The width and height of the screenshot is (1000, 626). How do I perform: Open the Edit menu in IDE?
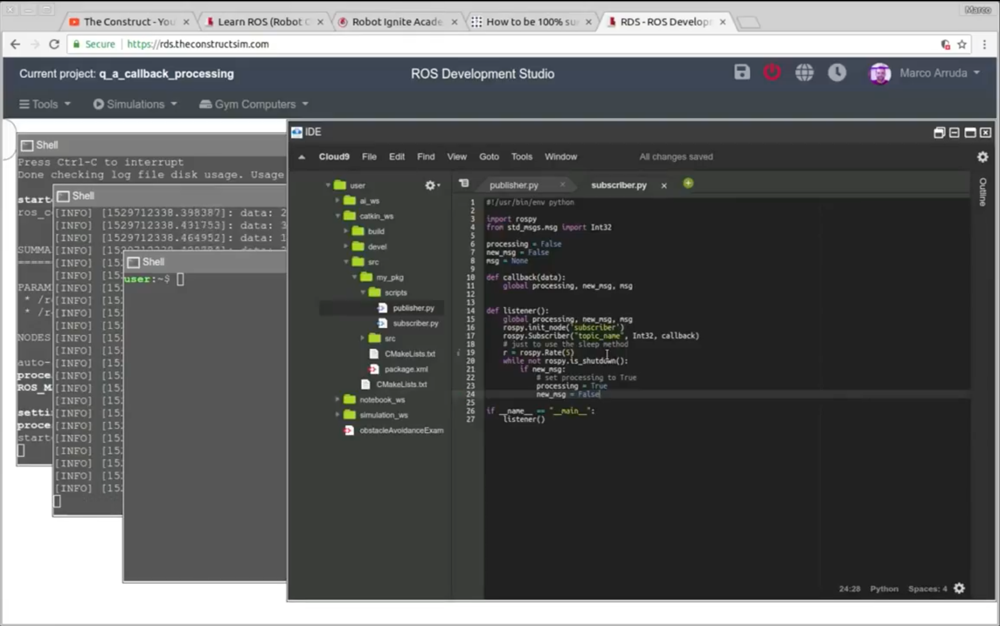pyautogui.click(x=397, y=157)
